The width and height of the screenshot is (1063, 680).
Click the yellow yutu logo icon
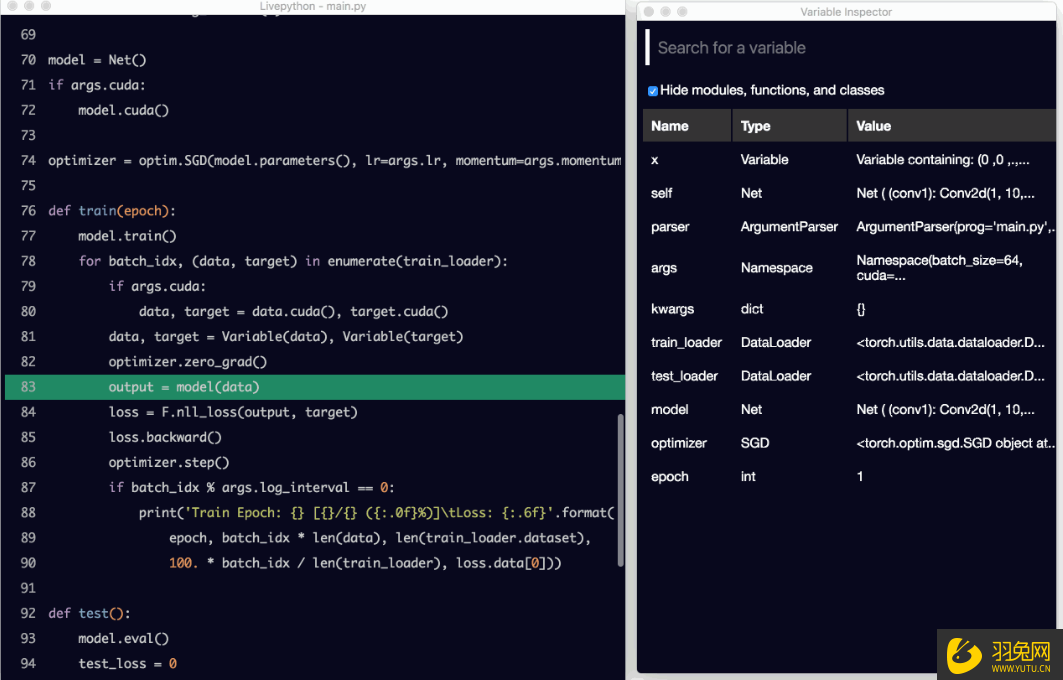tap(963, 655)
